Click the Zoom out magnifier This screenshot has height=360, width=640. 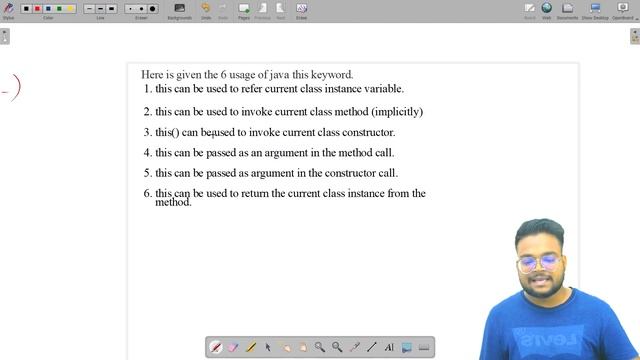[x=337, y=347]
